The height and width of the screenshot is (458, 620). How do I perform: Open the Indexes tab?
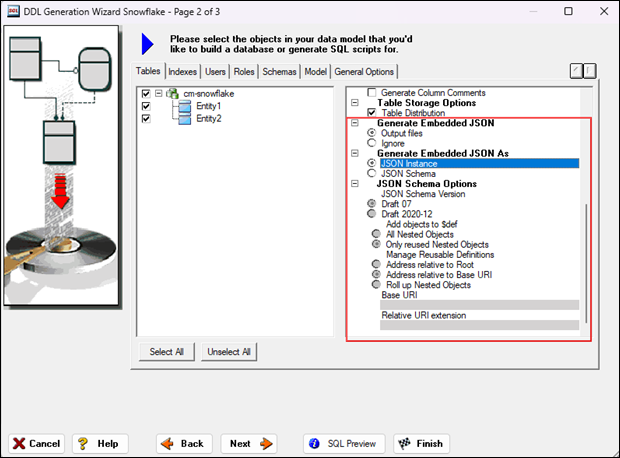(x=183, y=72)
